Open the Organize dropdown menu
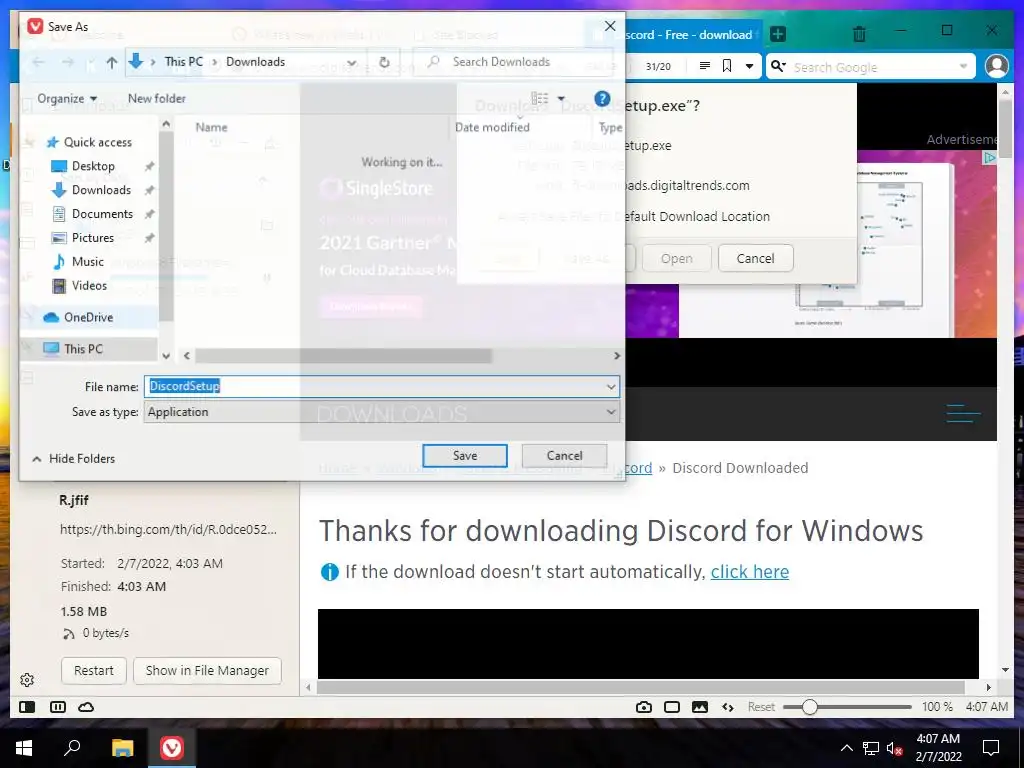The width and height of the screenshot is (1024, 768). tap(67, 99)
